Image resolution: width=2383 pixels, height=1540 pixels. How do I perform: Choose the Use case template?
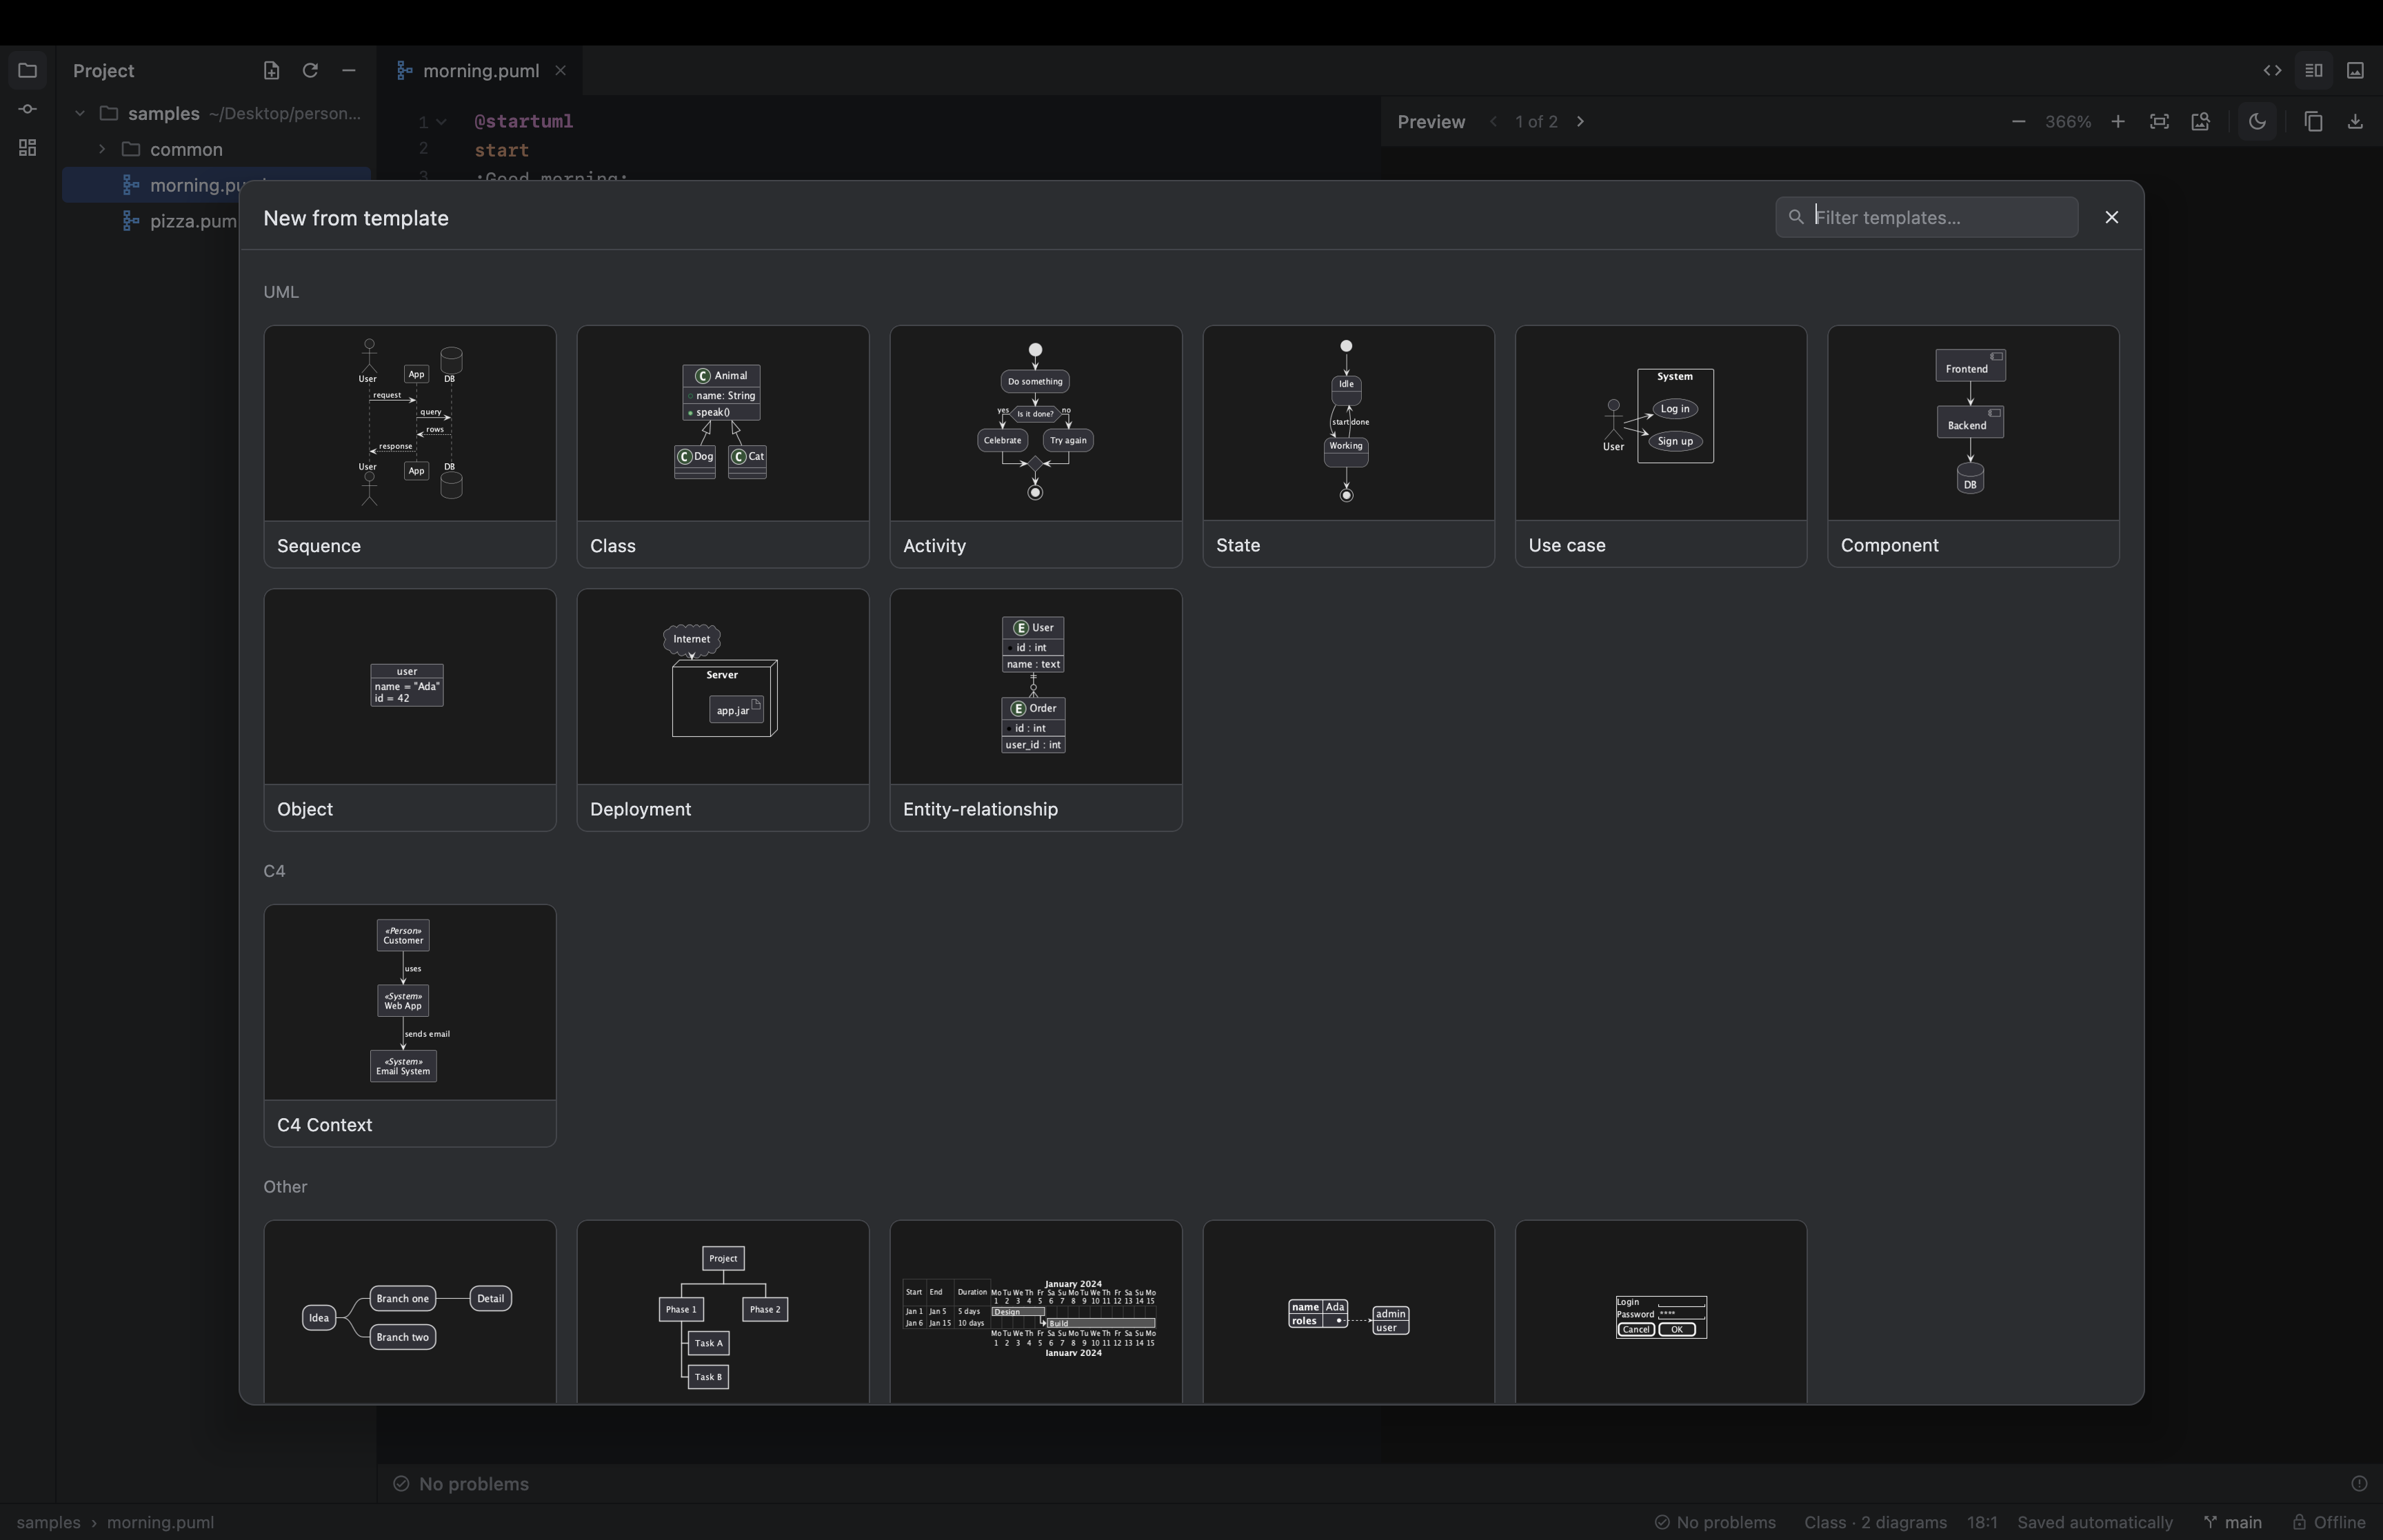[x=1660, y=446]
